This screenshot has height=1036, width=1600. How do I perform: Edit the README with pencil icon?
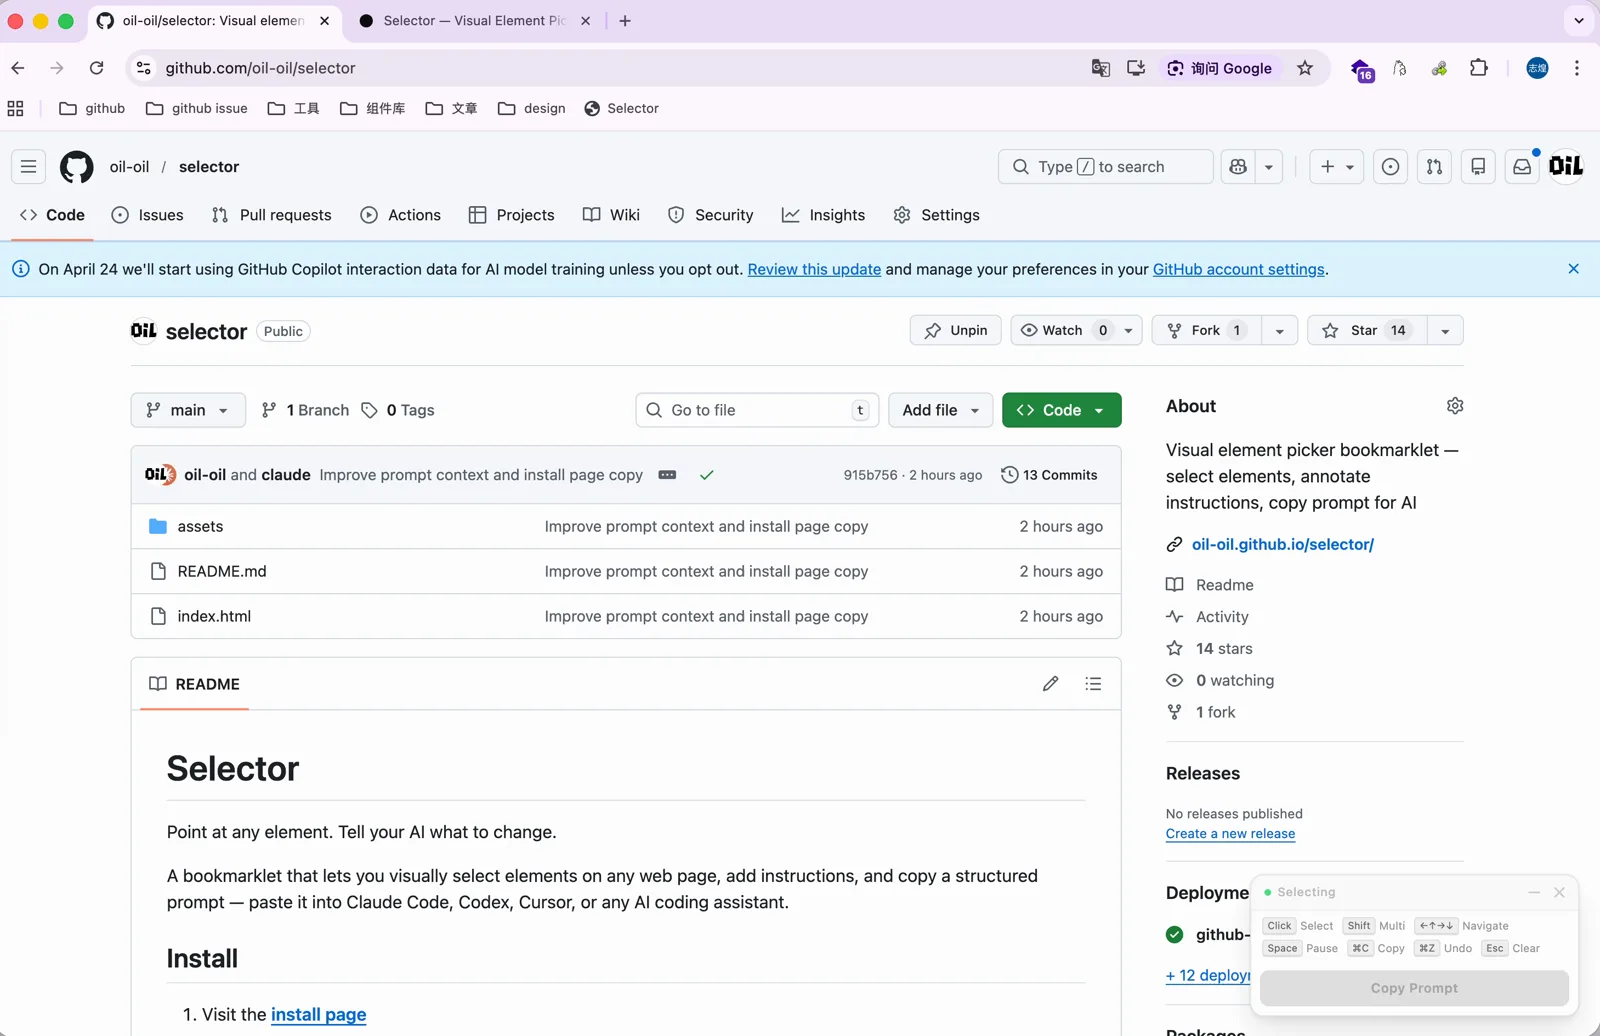1050,684
